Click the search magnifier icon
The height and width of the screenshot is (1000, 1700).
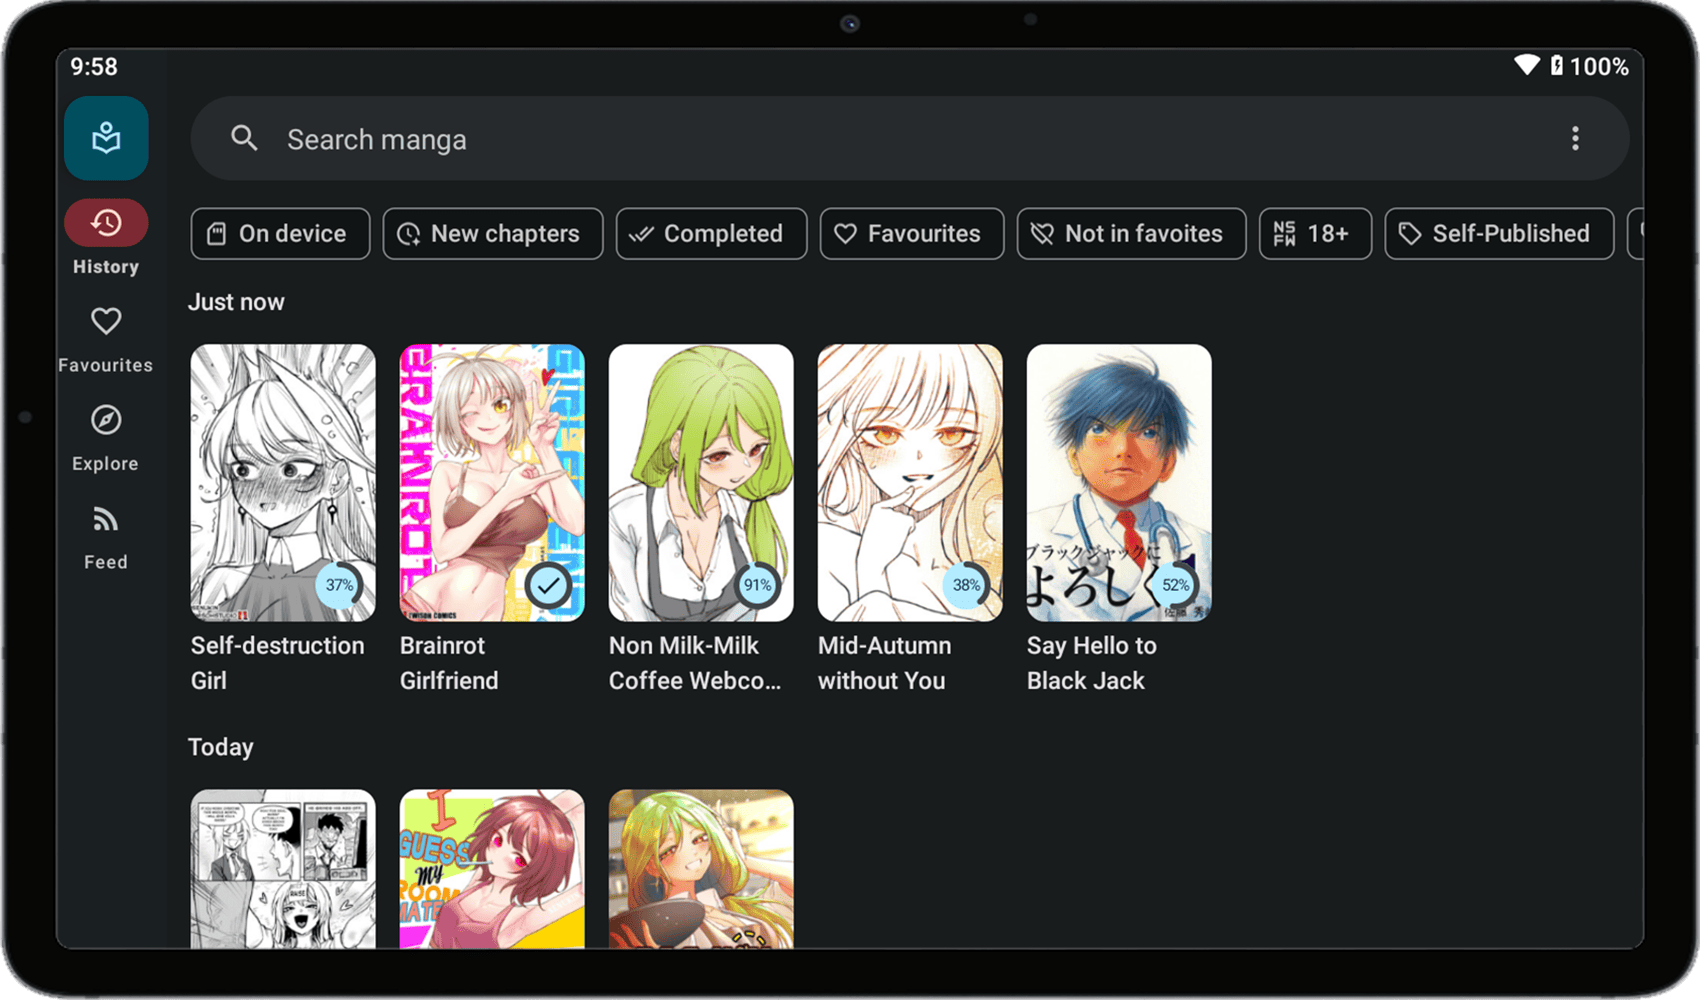coord(244,139)
